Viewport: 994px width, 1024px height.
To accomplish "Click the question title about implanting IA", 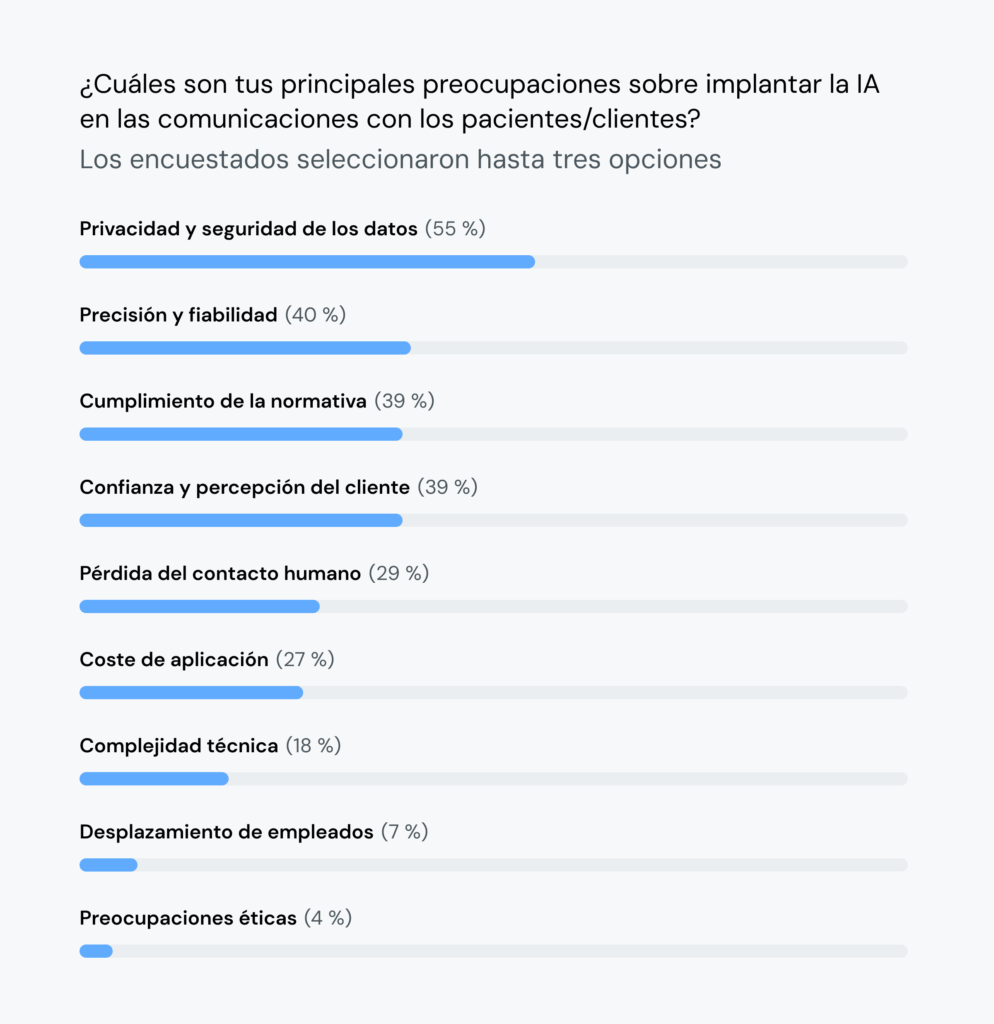I will click(x=480, y=101).
